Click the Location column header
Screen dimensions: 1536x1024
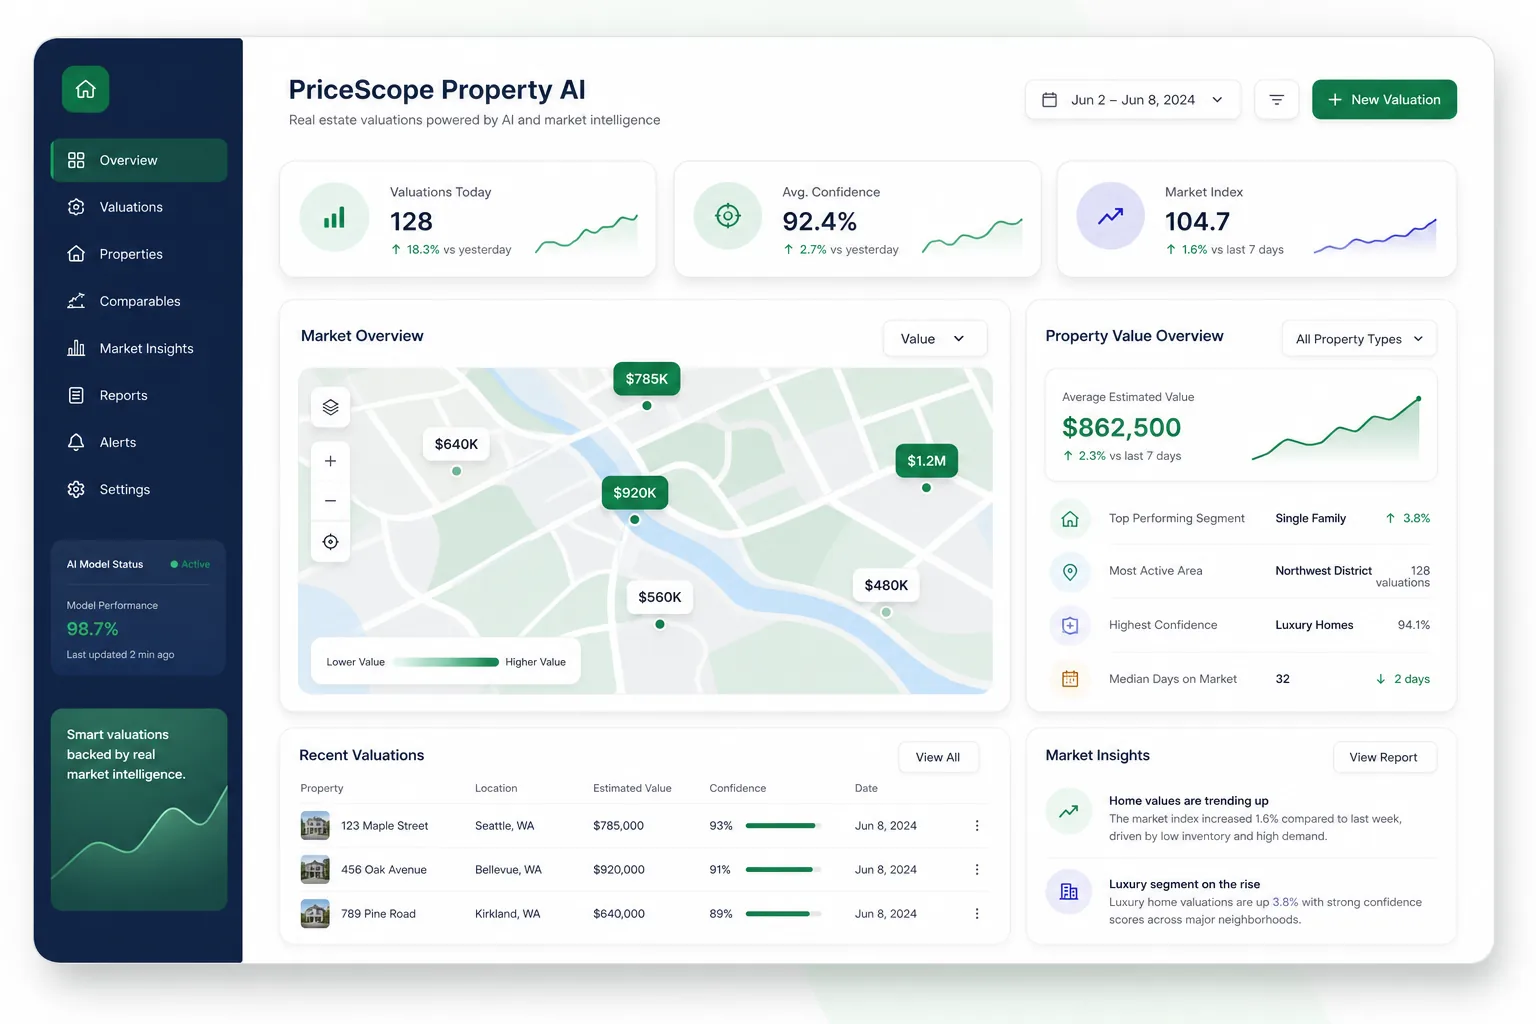click(x=496, y=789)
